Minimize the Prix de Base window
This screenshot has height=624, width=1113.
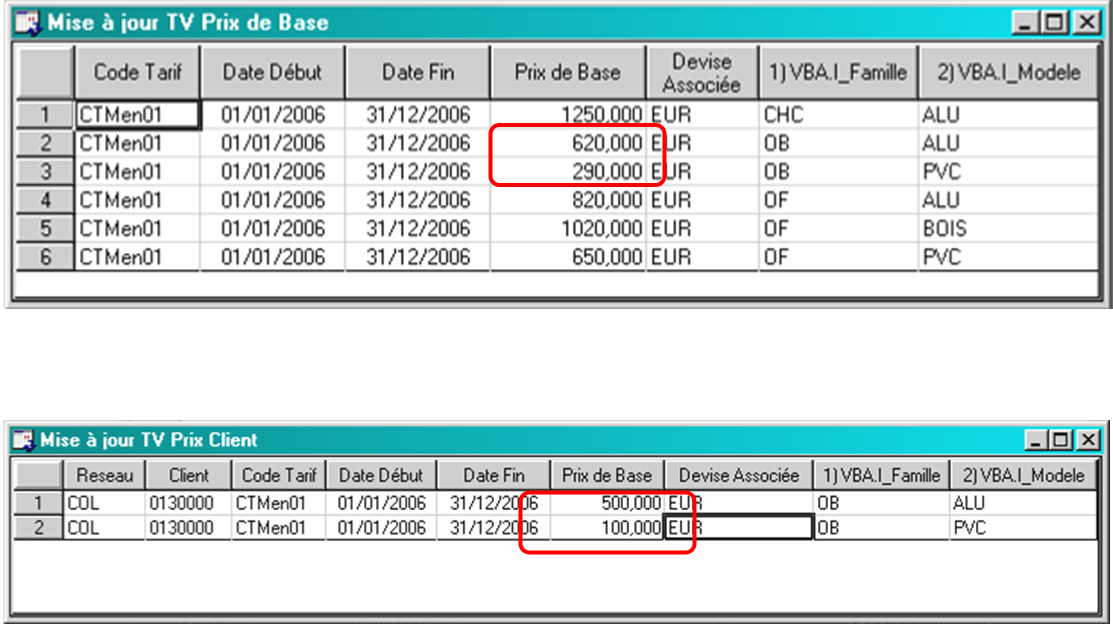point(1025,22)
